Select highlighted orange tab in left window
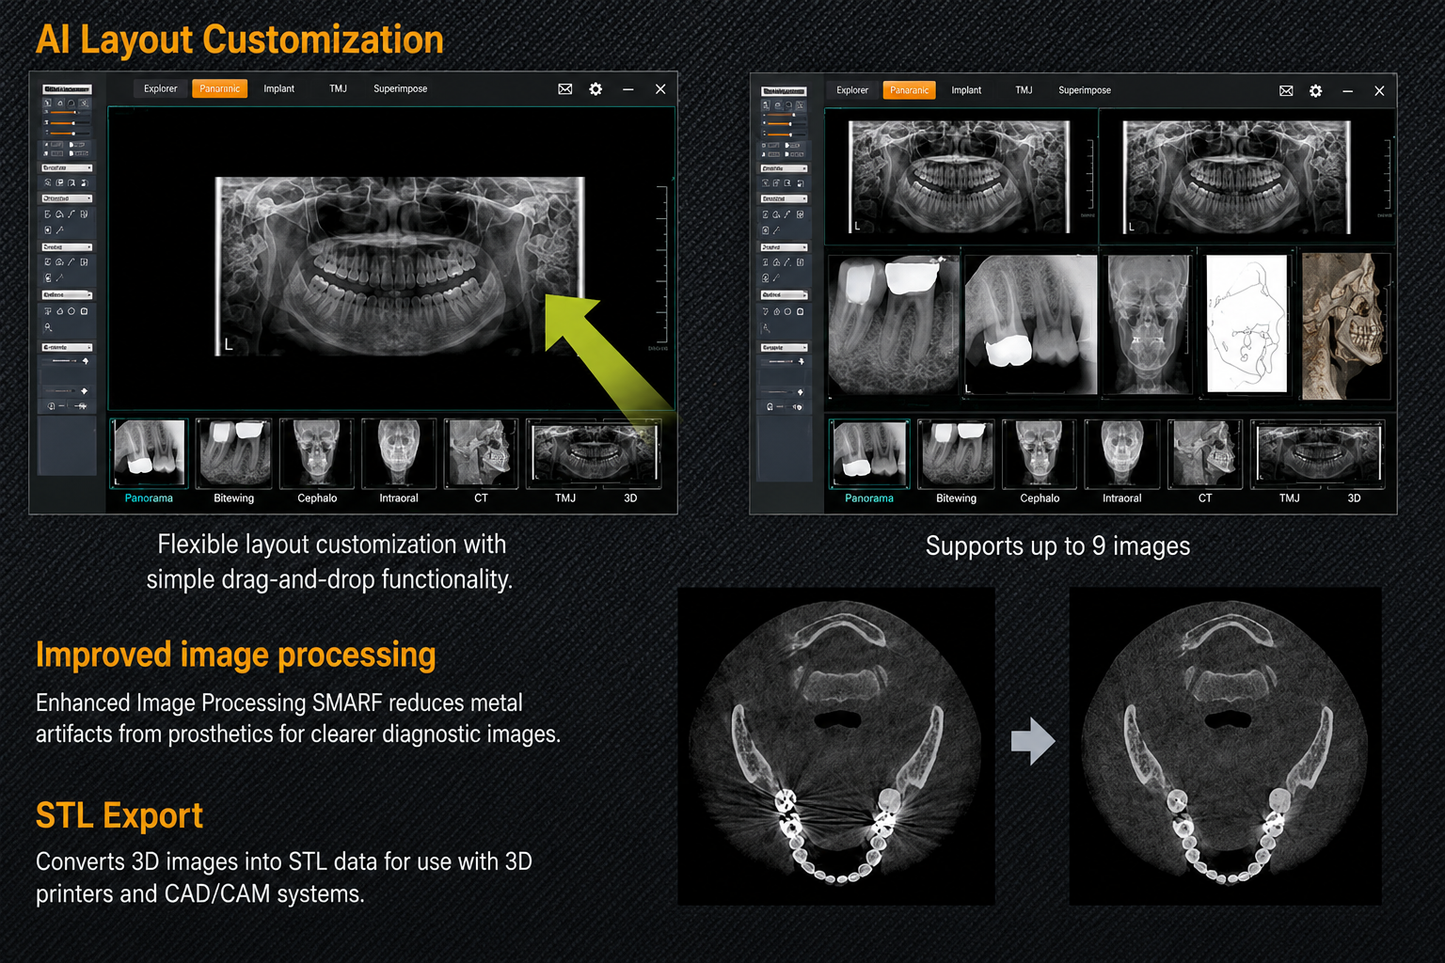1445x963 pixels. [219, 89]
